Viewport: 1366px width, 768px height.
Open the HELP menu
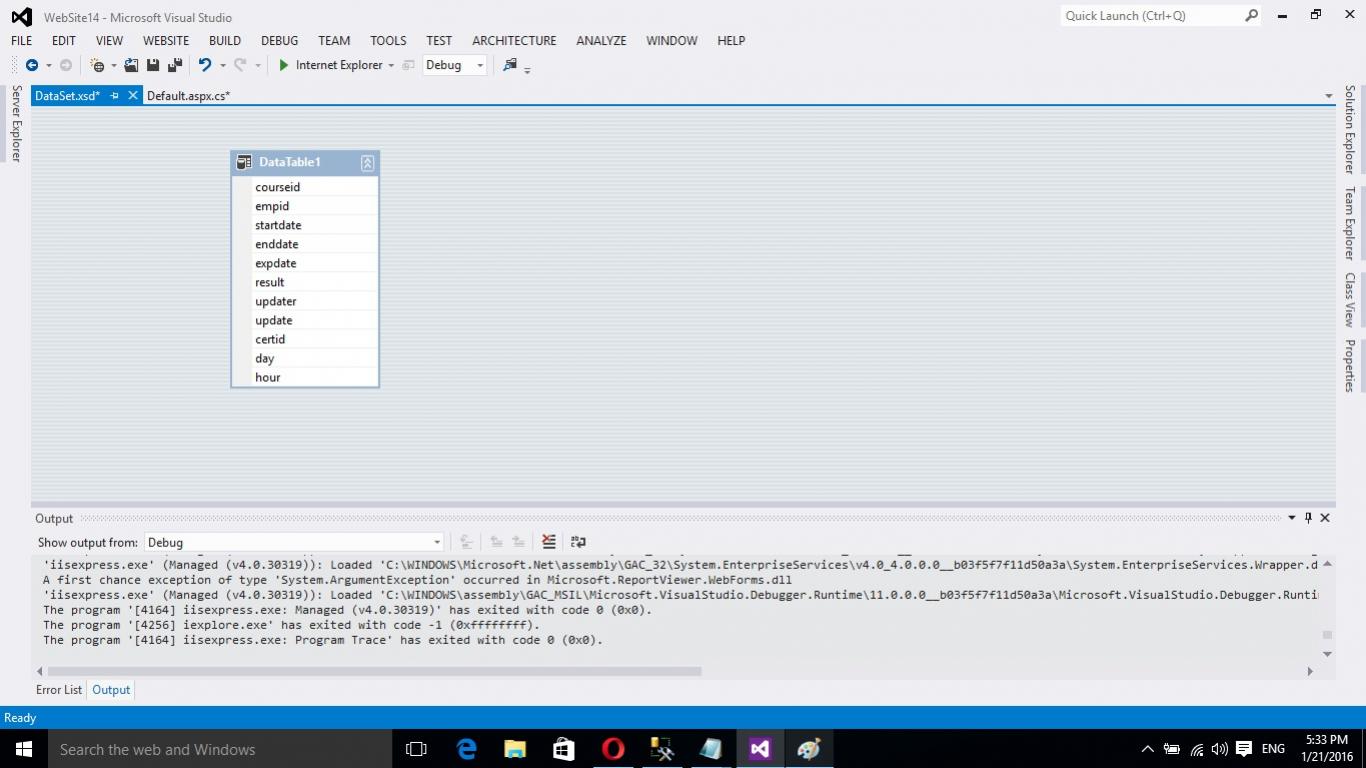tap(731, 41)
